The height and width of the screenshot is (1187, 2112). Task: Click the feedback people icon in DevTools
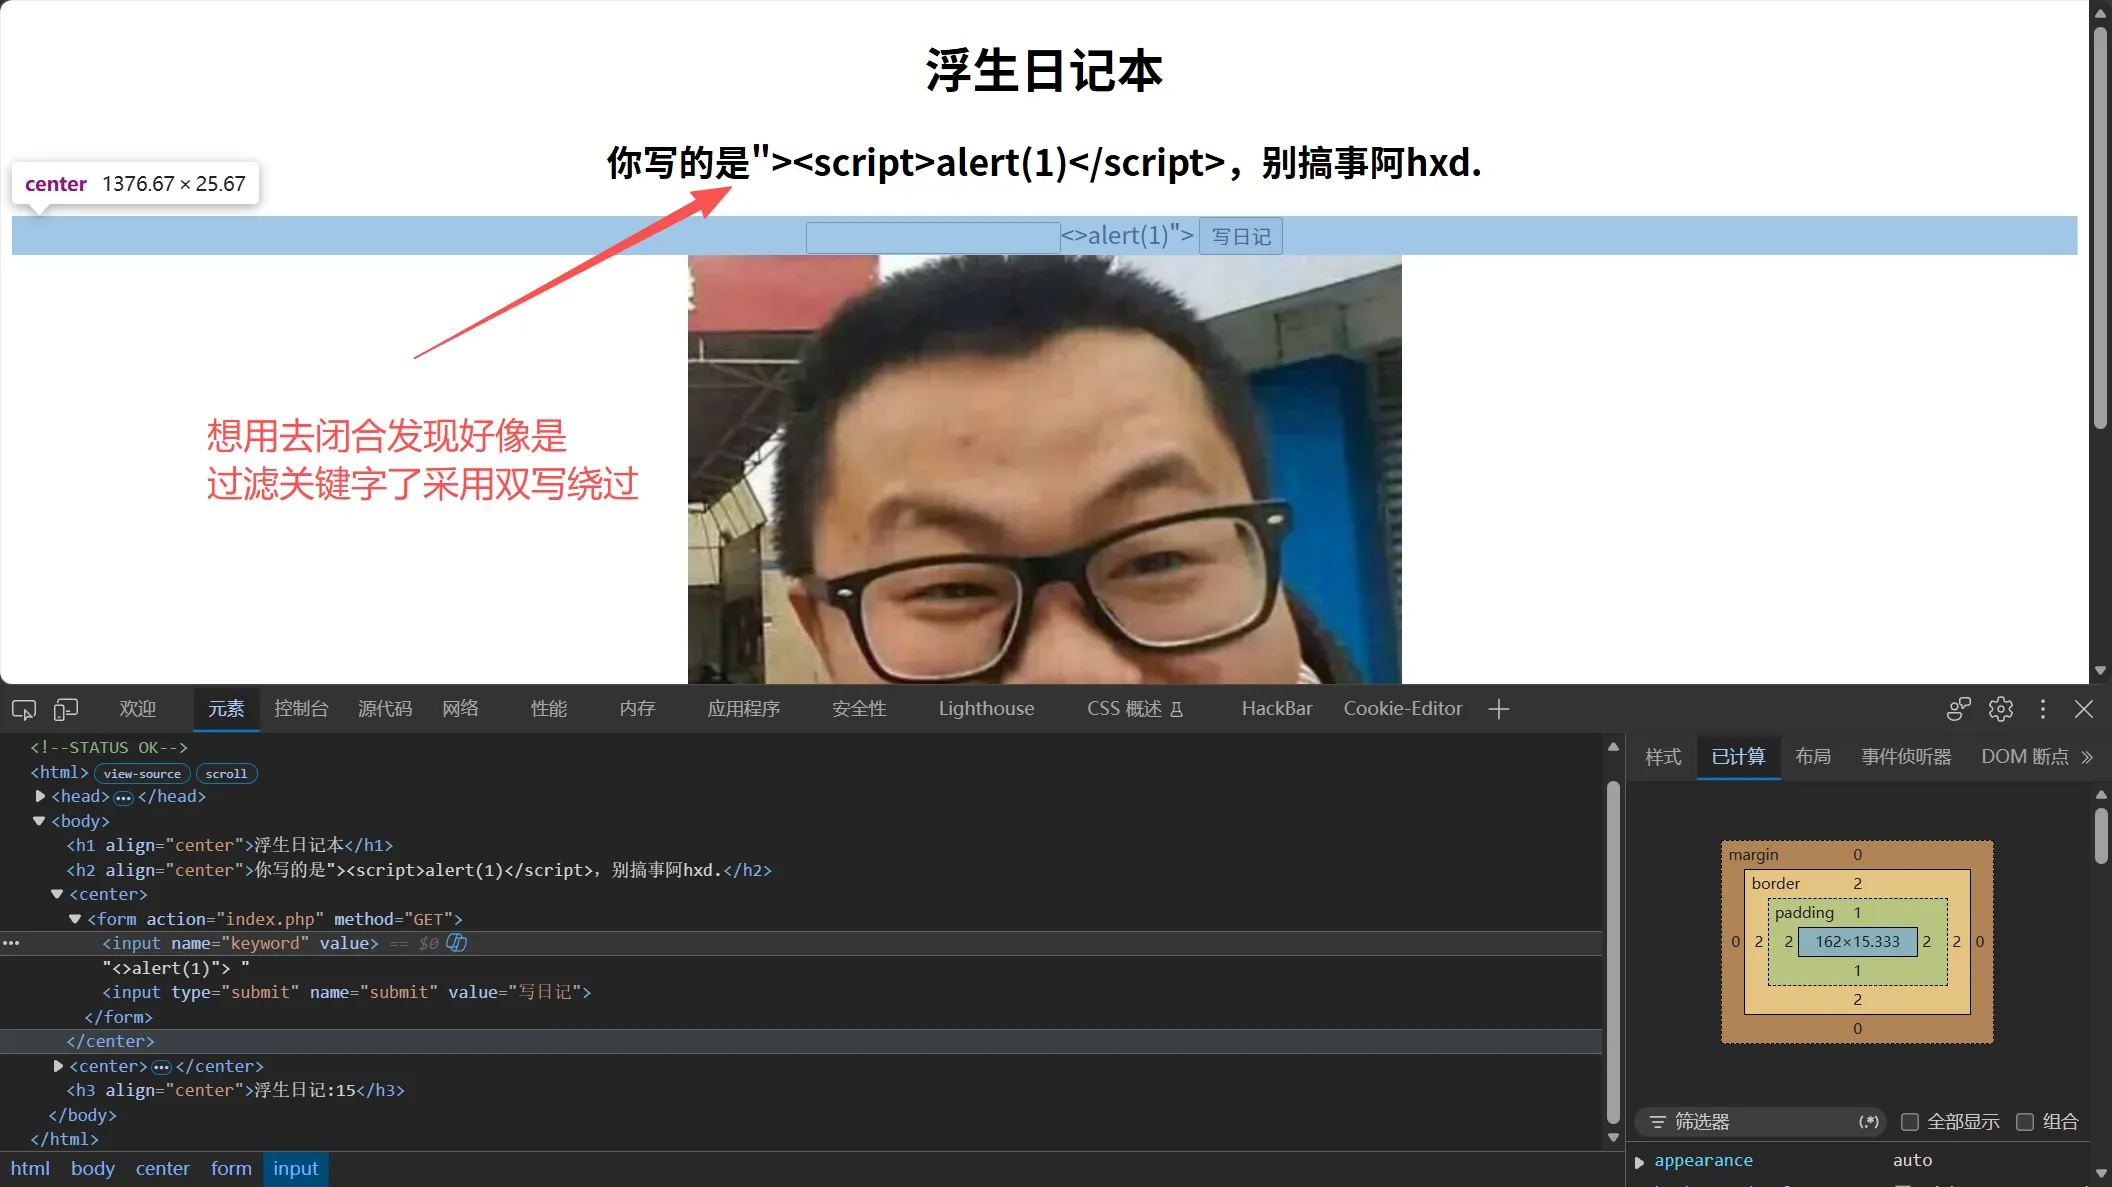click(1959, 709)
